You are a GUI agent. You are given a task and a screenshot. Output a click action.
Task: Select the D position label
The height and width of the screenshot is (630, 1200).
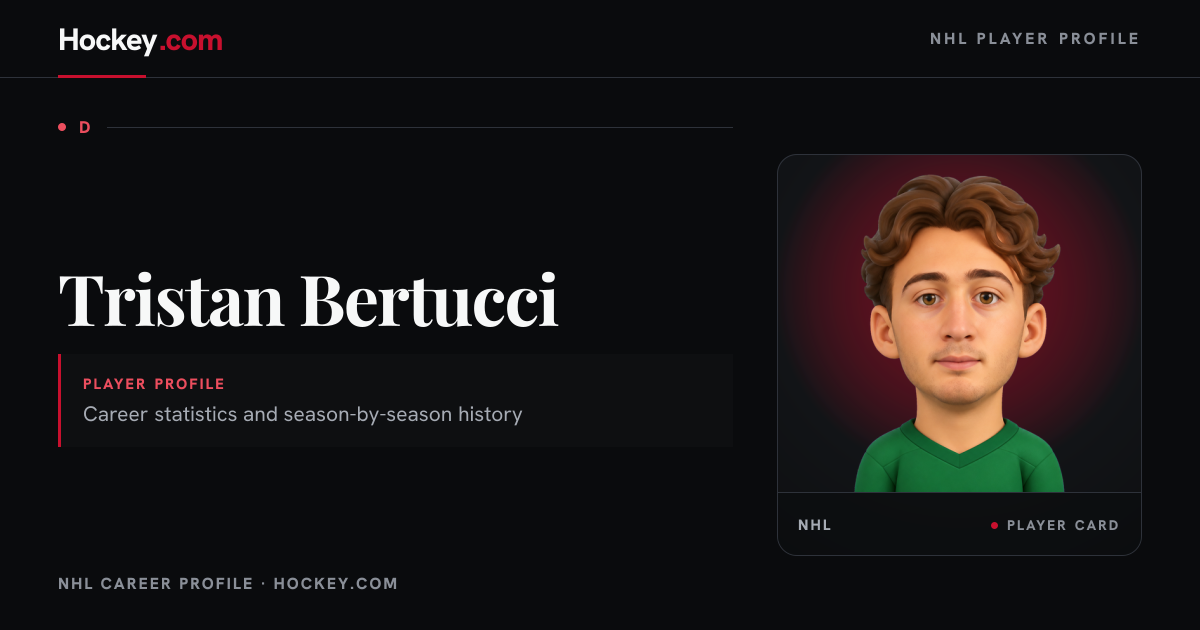click(85, 127)
